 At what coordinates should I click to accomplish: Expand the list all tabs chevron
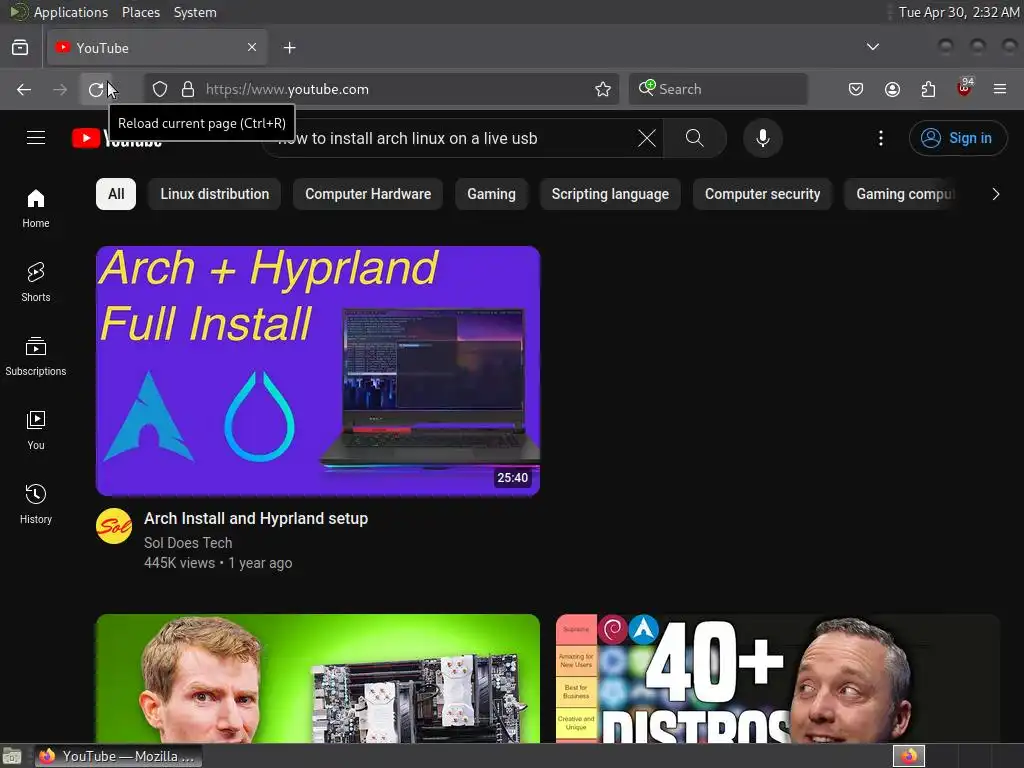872,47
